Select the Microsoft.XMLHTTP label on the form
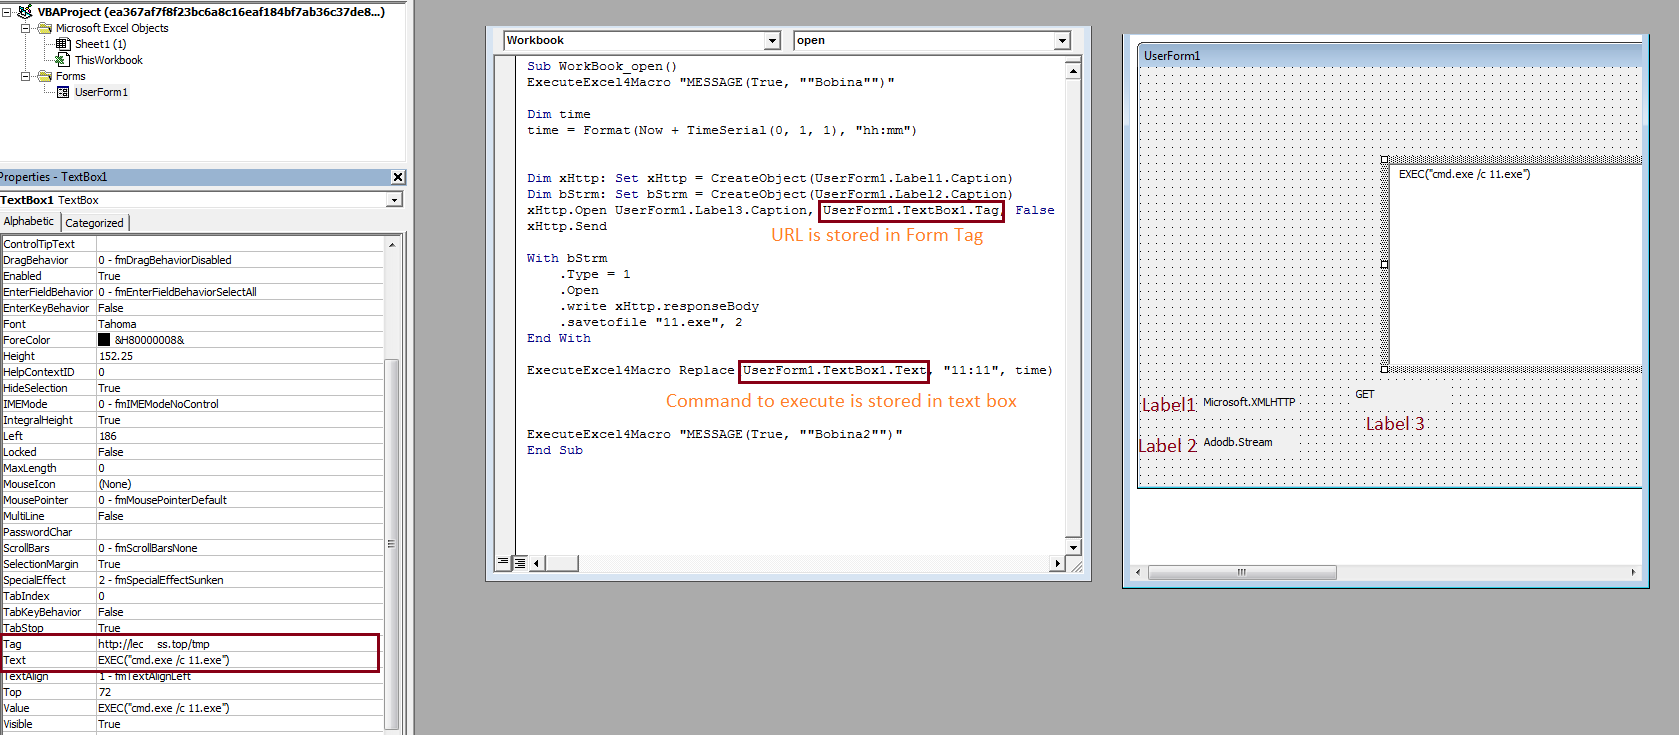Viewport: 1679px width, 735px height. click(x=1249, y=402)
